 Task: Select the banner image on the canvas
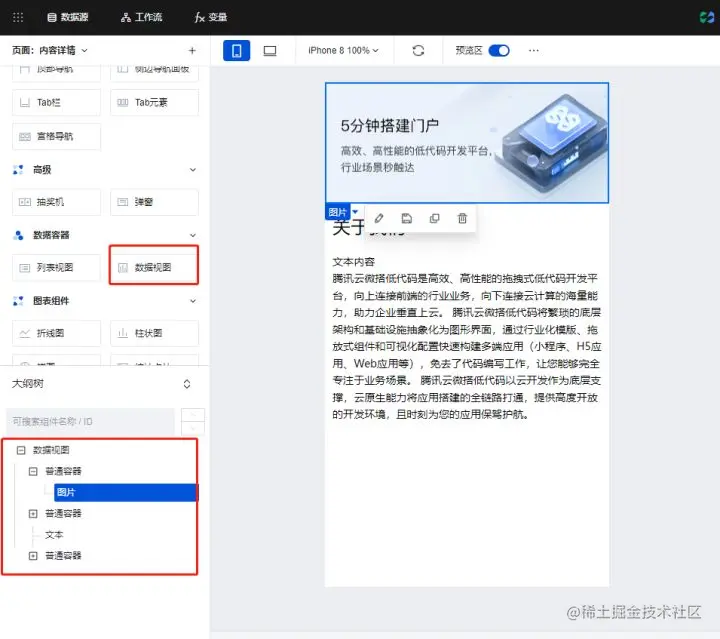pos(467,143)
